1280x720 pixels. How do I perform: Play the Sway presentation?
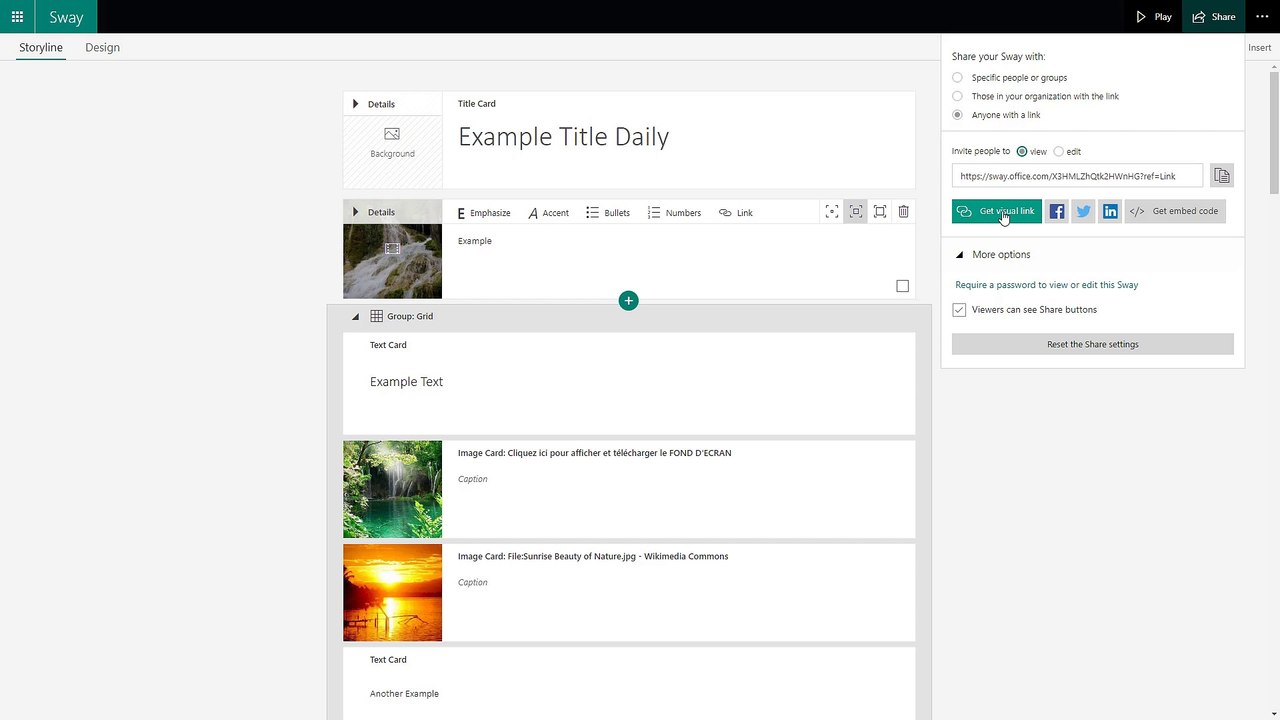click(x=1153, y=17)
